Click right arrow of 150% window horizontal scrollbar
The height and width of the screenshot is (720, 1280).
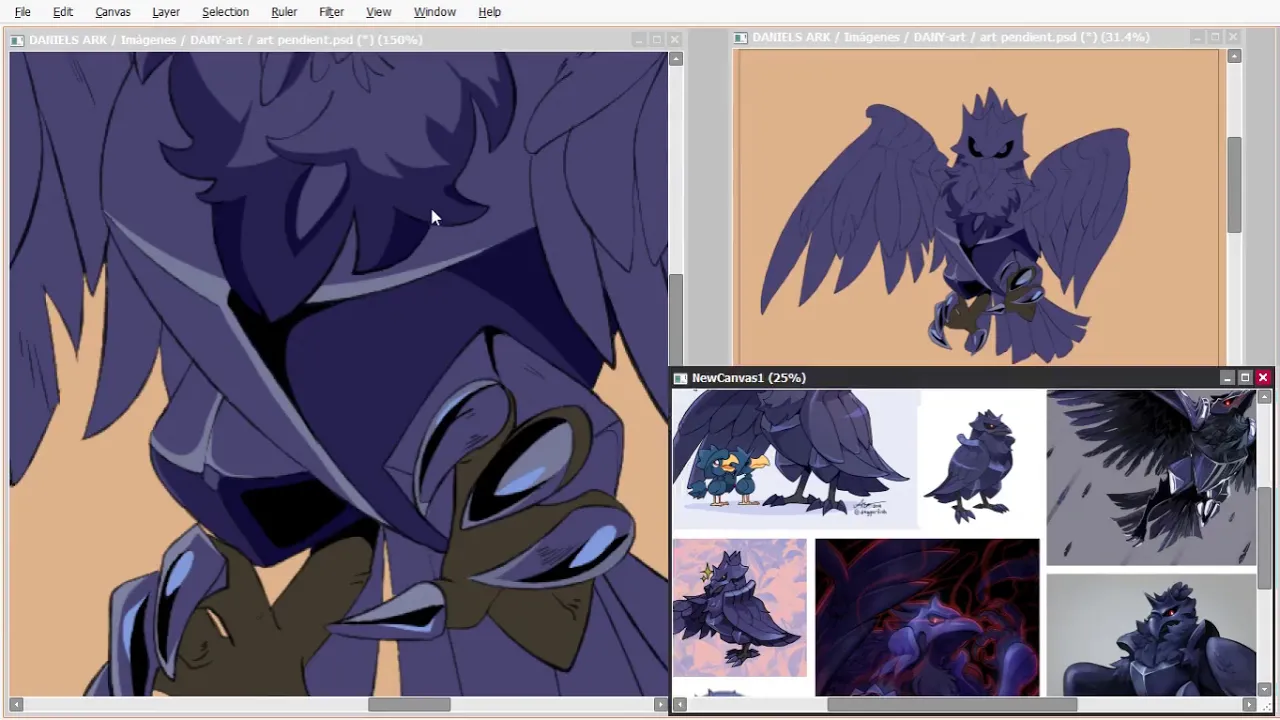coord(660,705)
